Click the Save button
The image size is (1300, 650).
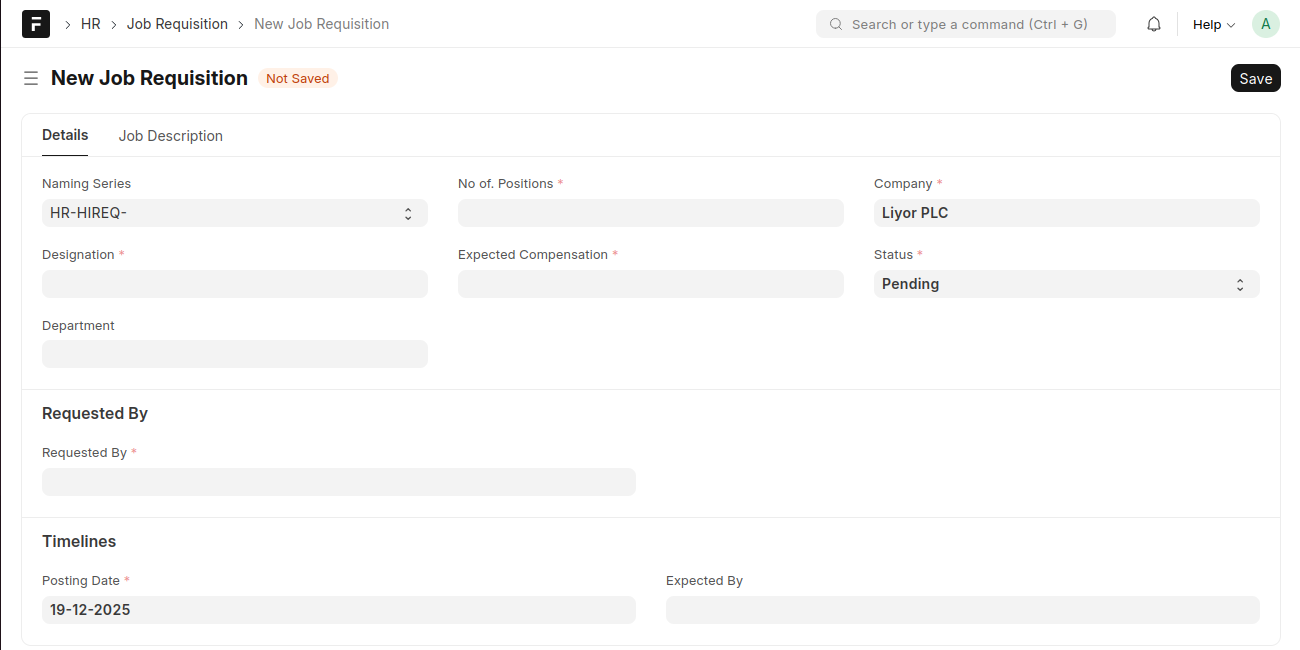tap(1255, 78)
